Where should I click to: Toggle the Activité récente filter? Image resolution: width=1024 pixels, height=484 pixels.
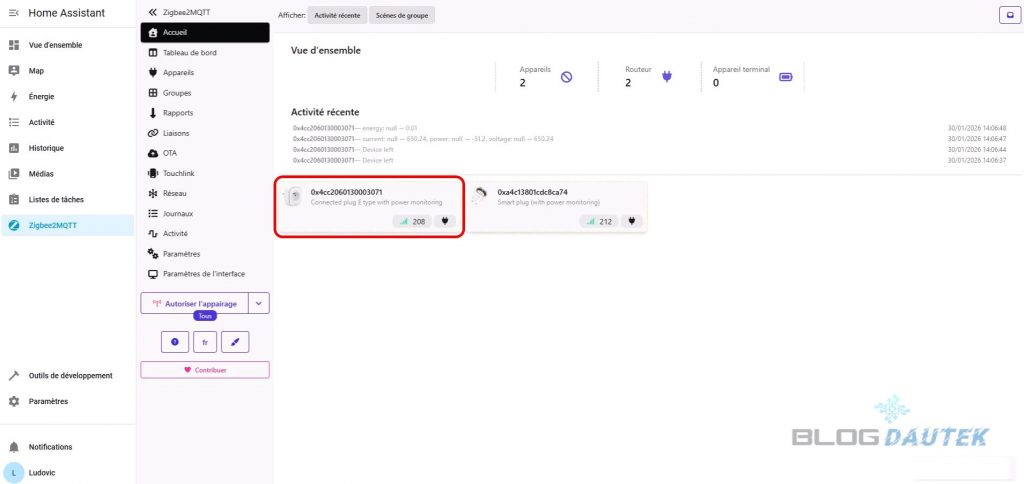337,15
